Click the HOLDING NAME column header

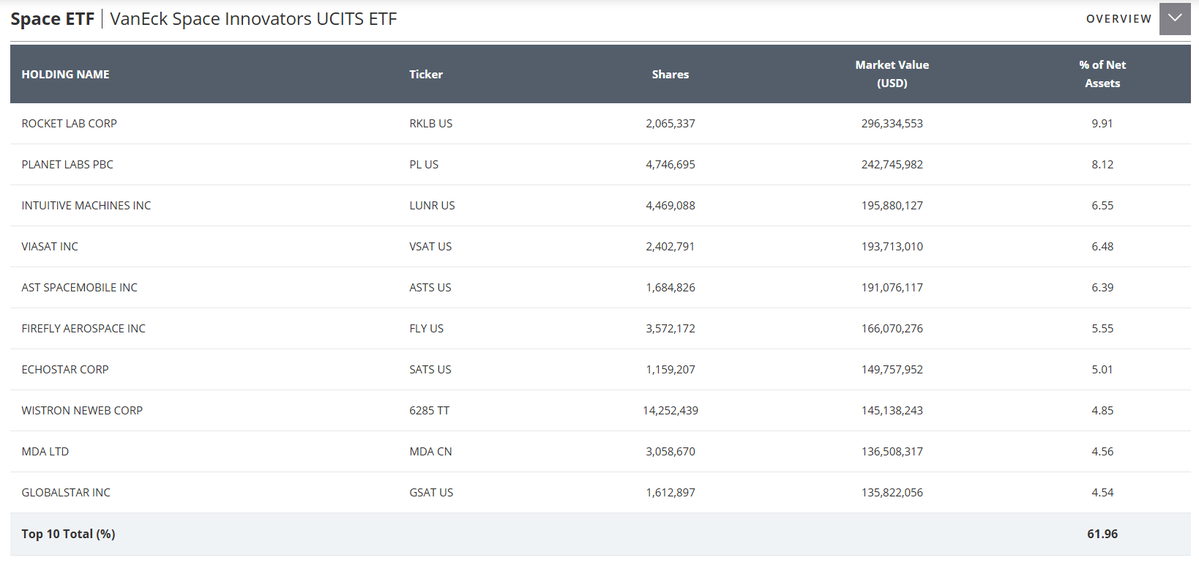coord(65,74)
